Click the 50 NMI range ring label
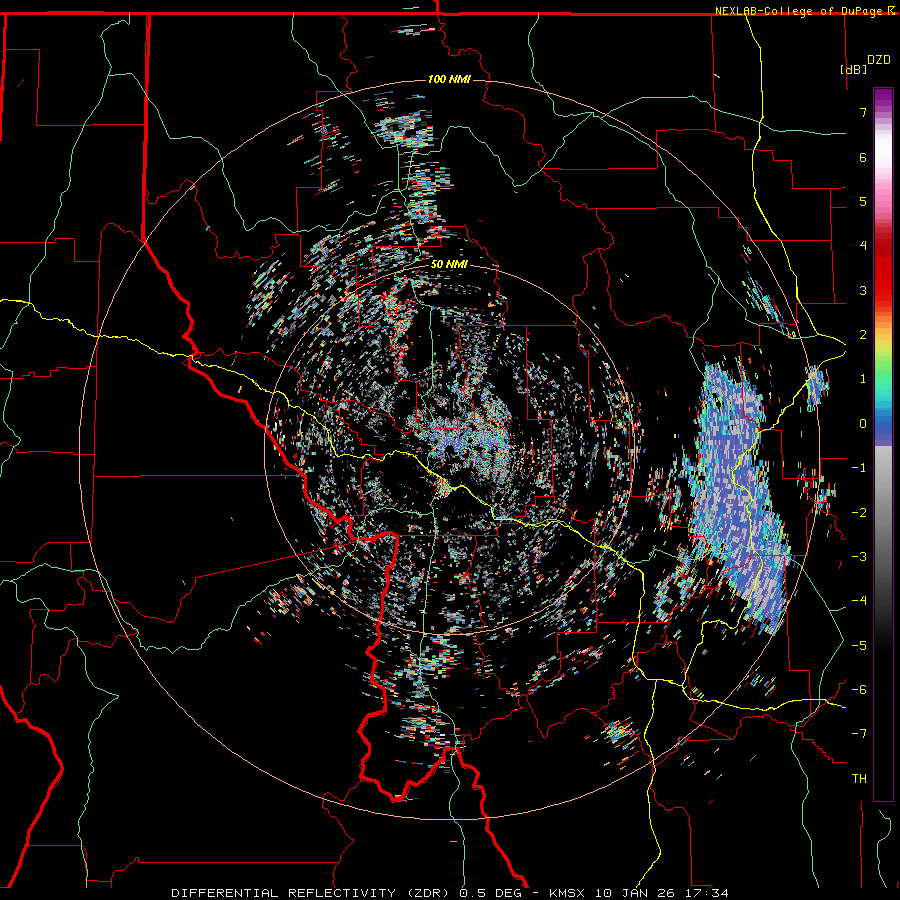The width and height of the screenshot is (900, 900). click(x=449, y=264)
